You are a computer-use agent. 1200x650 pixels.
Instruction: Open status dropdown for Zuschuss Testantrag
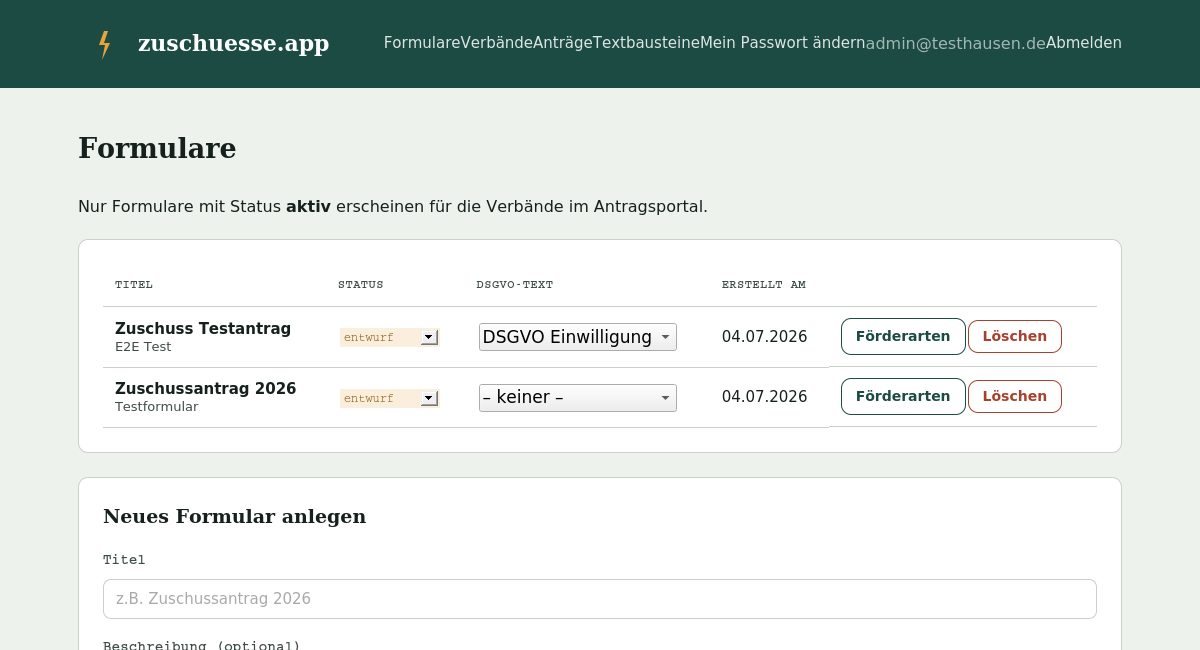tap(389, 337)
